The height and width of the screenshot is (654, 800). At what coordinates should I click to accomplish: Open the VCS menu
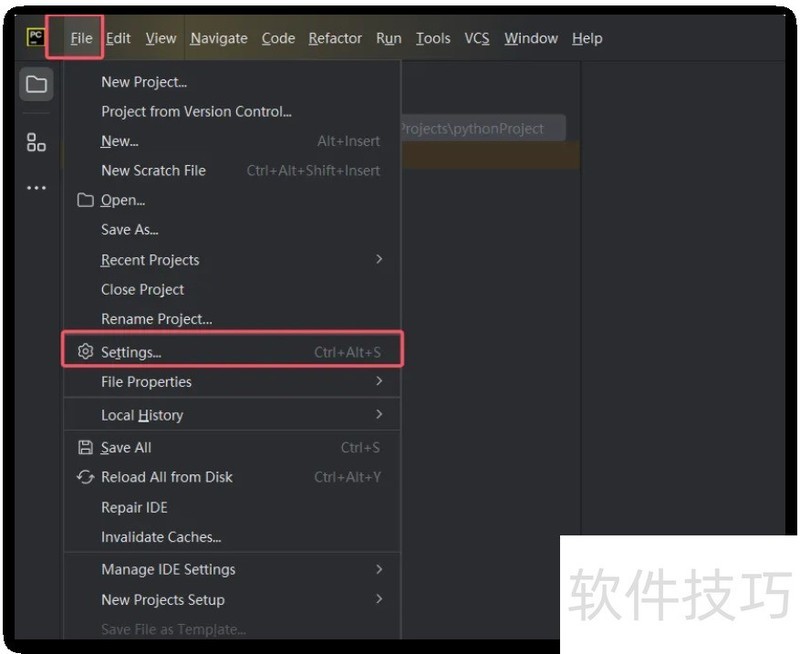tap(477, 38)
